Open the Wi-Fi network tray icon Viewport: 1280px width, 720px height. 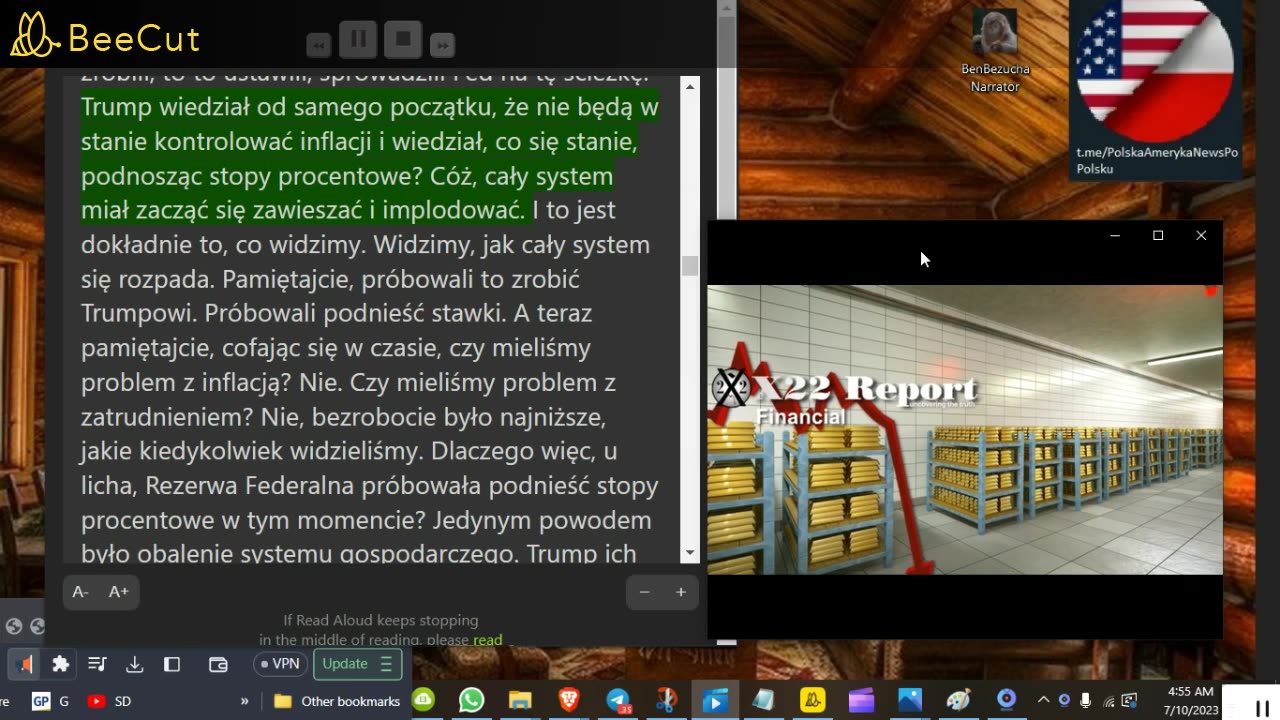(1108, 700)
